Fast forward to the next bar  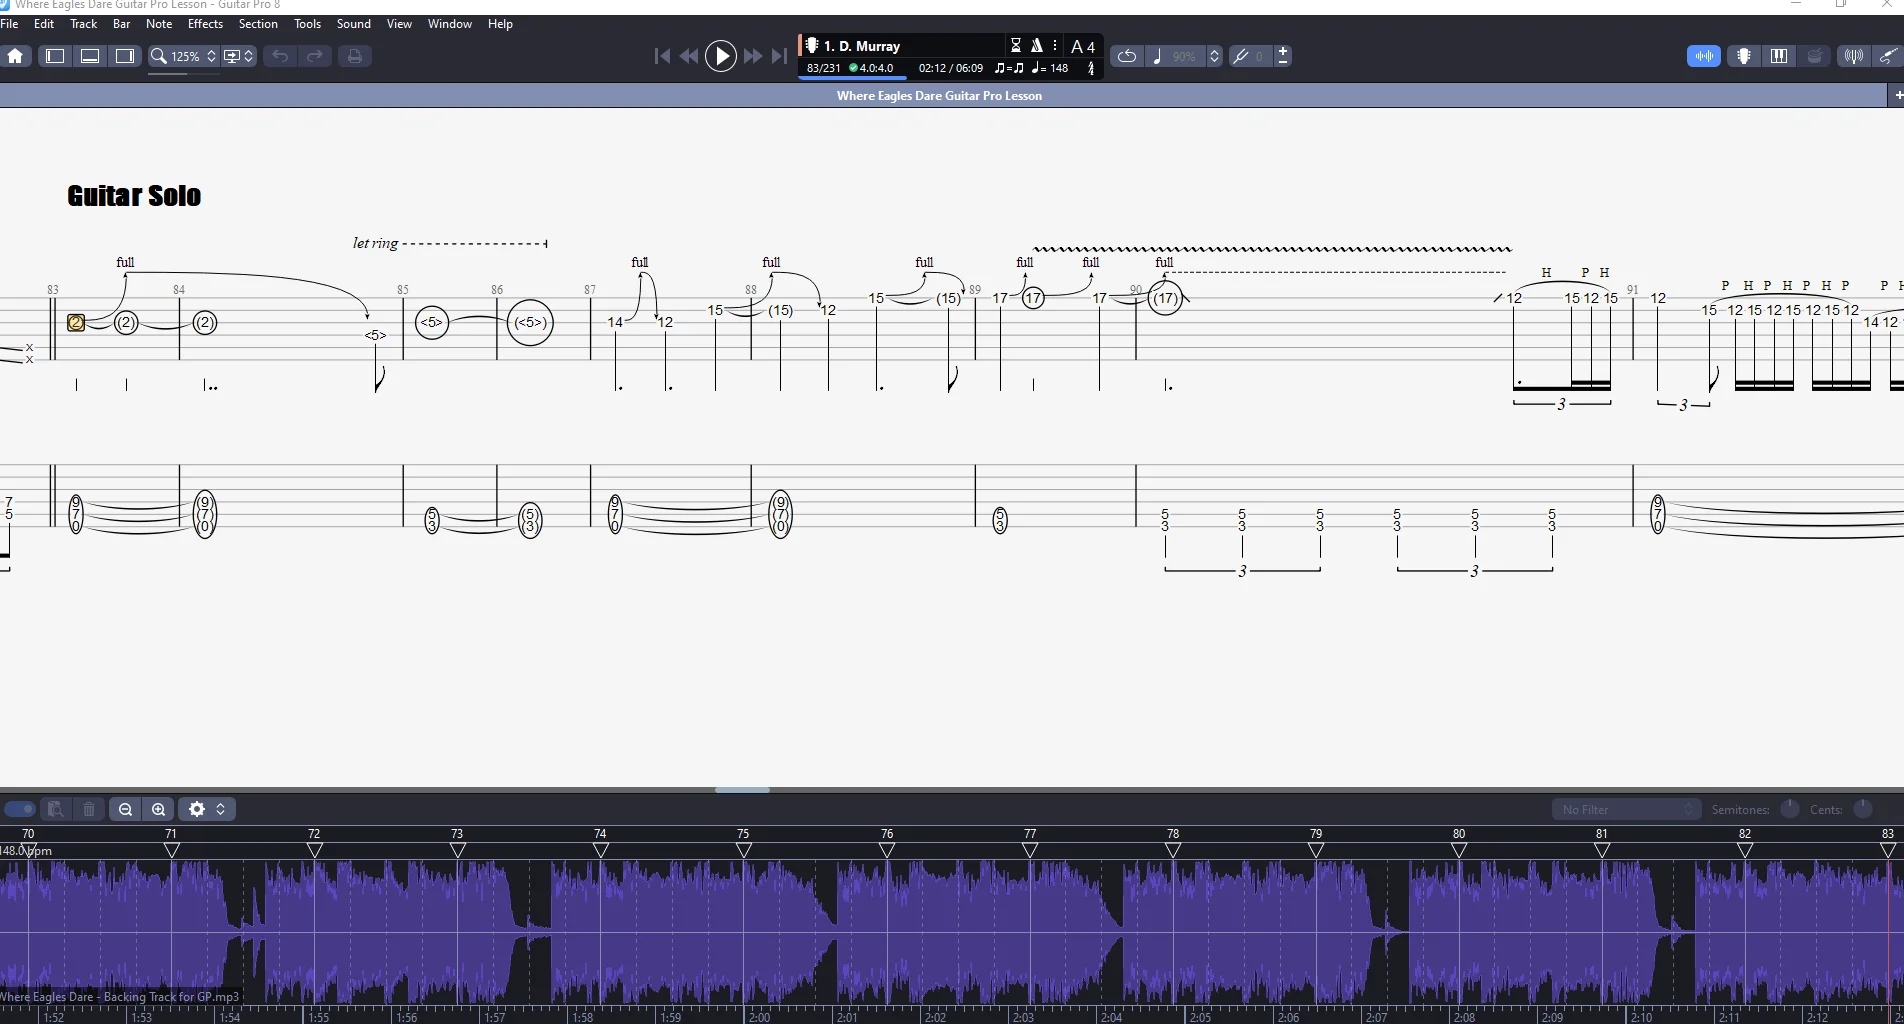pyautogui.click(x=753, y=56)
